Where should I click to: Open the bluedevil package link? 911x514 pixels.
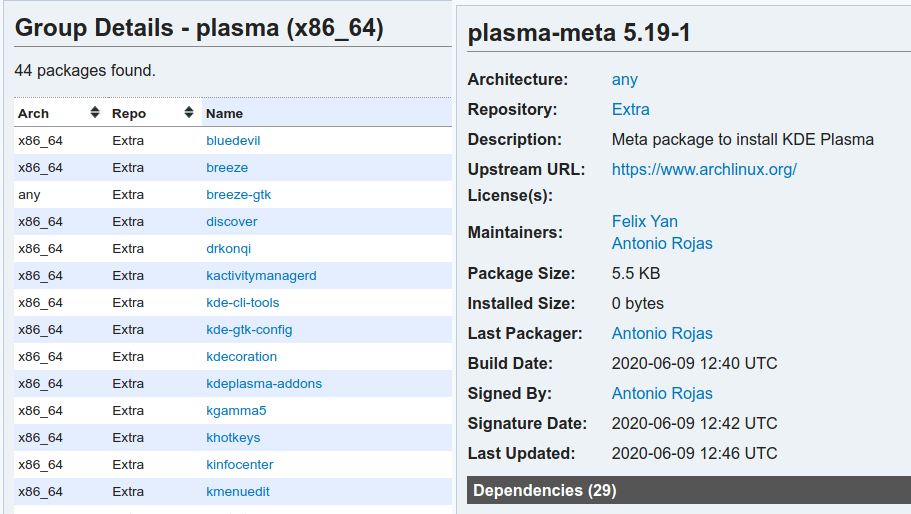point(233,141)
